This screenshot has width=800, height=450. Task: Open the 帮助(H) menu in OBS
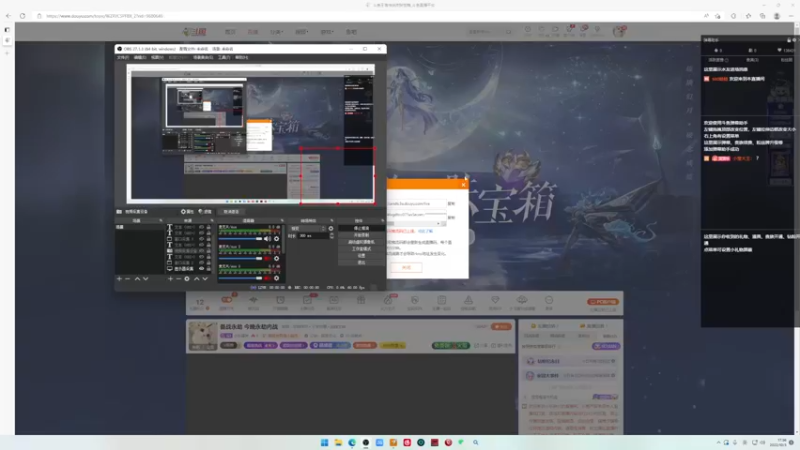242,57
